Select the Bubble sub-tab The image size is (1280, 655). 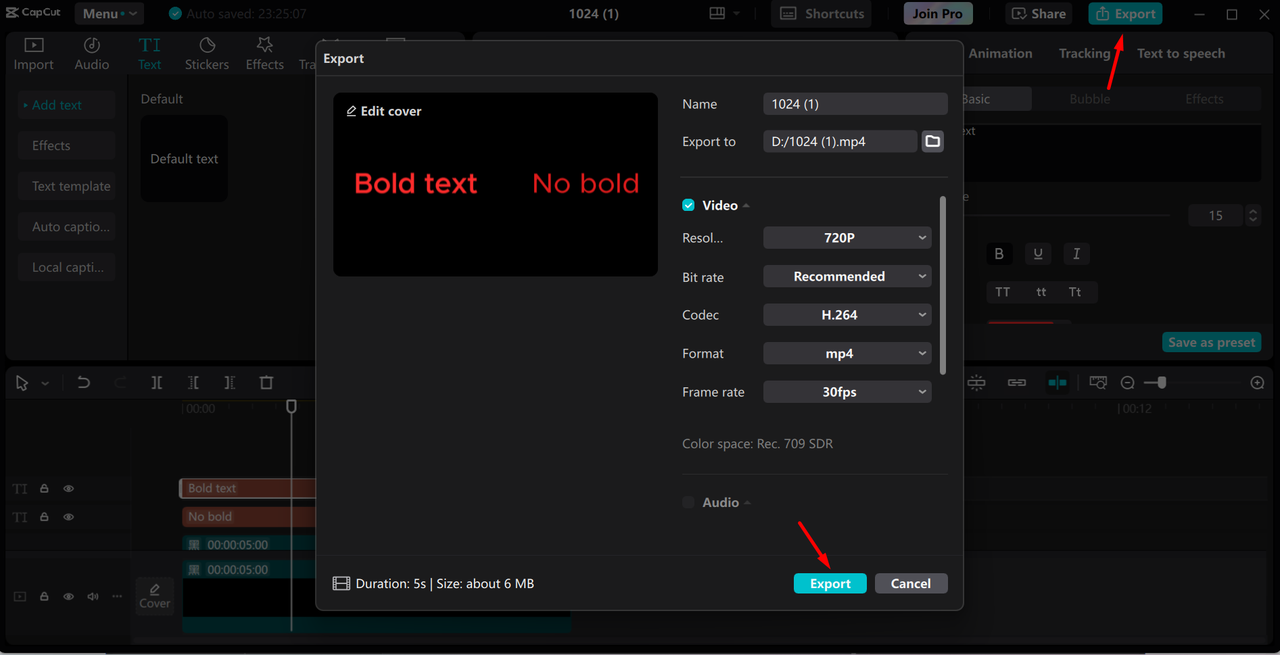[x=1090, y=99]
